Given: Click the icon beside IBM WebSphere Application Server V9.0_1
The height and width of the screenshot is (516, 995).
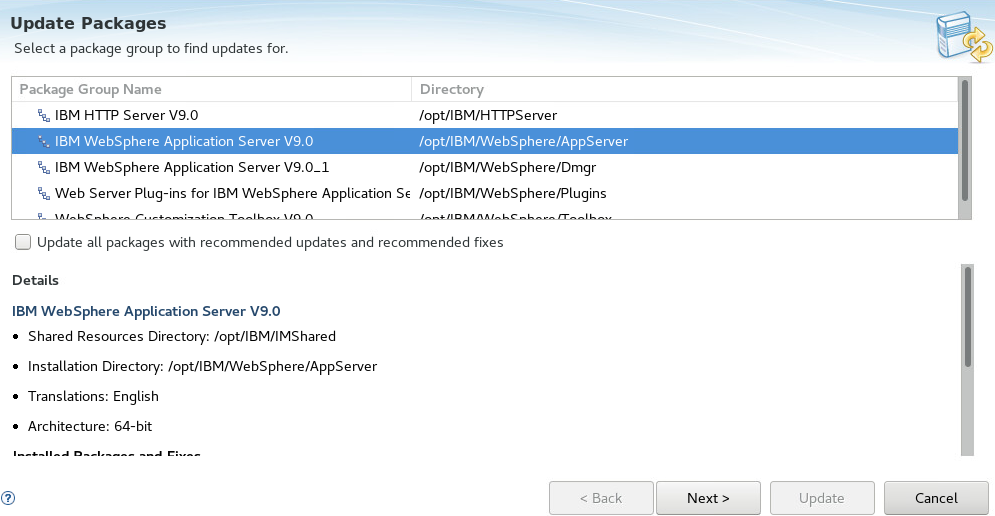Looking at the screenshot, I should pyautogui.click(x=43, y=168).
